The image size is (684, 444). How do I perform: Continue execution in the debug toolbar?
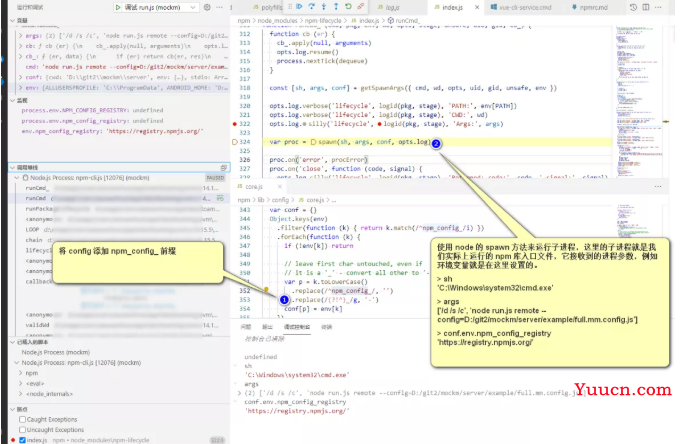pos(299,7)
